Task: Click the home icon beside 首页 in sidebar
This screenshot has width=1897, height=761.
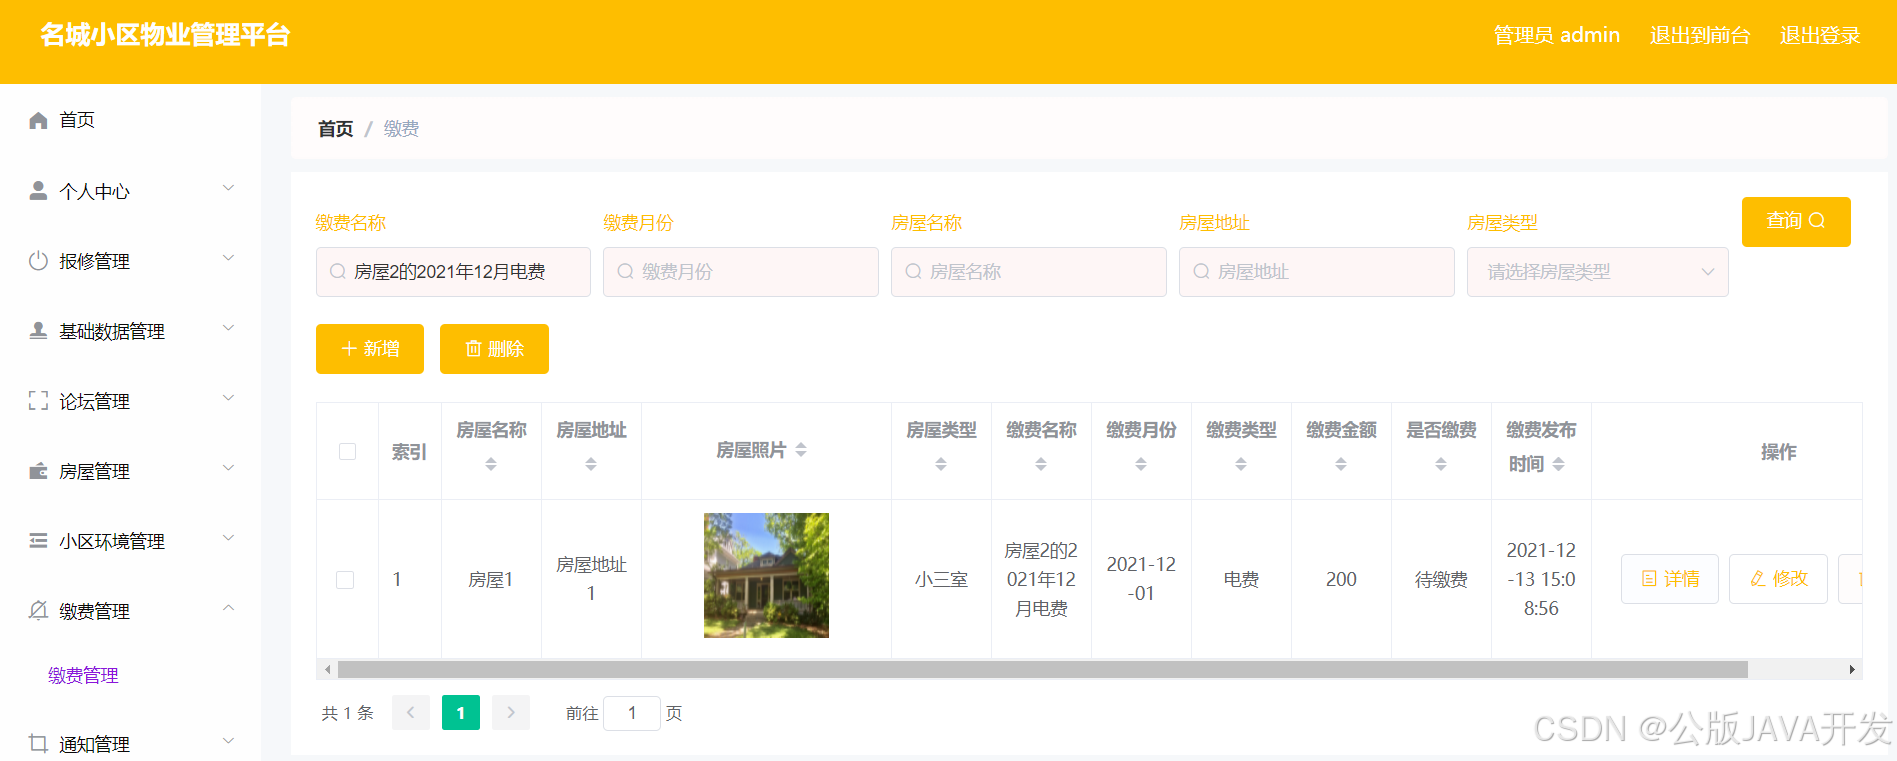Action: tap(38, 120)
